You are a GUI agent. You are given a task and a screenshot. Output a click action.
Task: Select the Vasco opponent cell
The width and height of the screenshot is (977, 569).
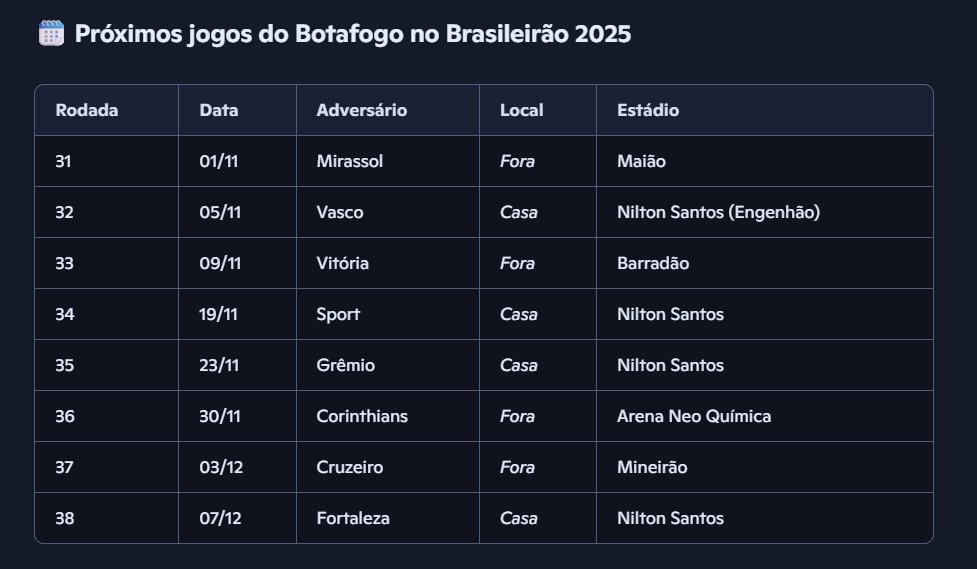coord(340,212)
